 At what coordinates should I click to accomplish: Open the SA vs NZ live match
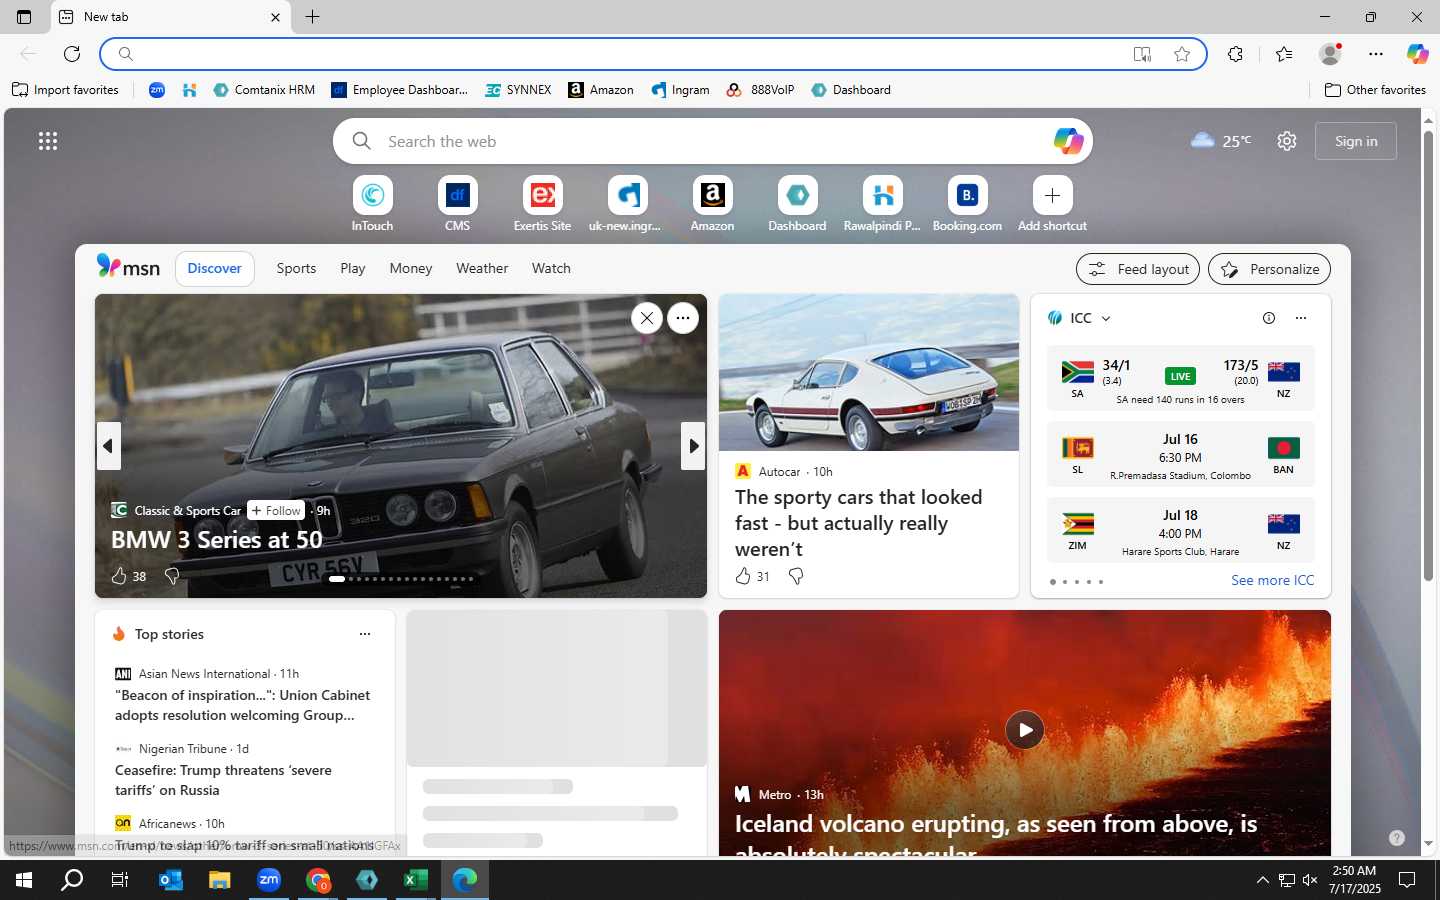(x=1180, y=378)
